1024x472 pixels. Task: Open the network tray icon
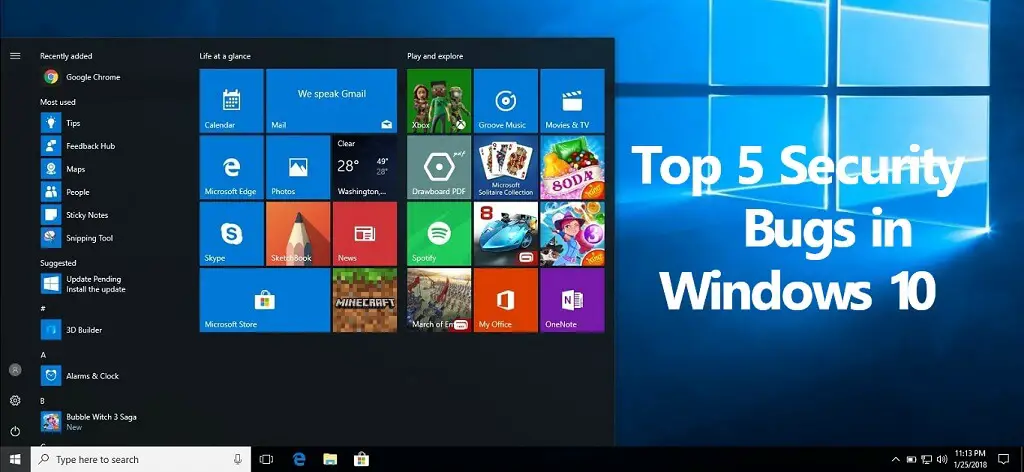click(927, 460)
